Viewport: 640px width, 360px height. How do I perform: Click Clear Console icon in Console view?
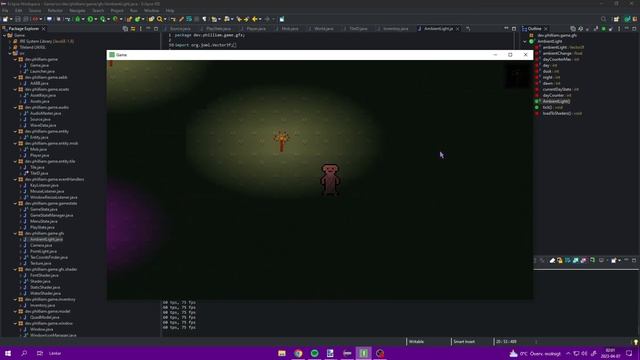(552, 260)
